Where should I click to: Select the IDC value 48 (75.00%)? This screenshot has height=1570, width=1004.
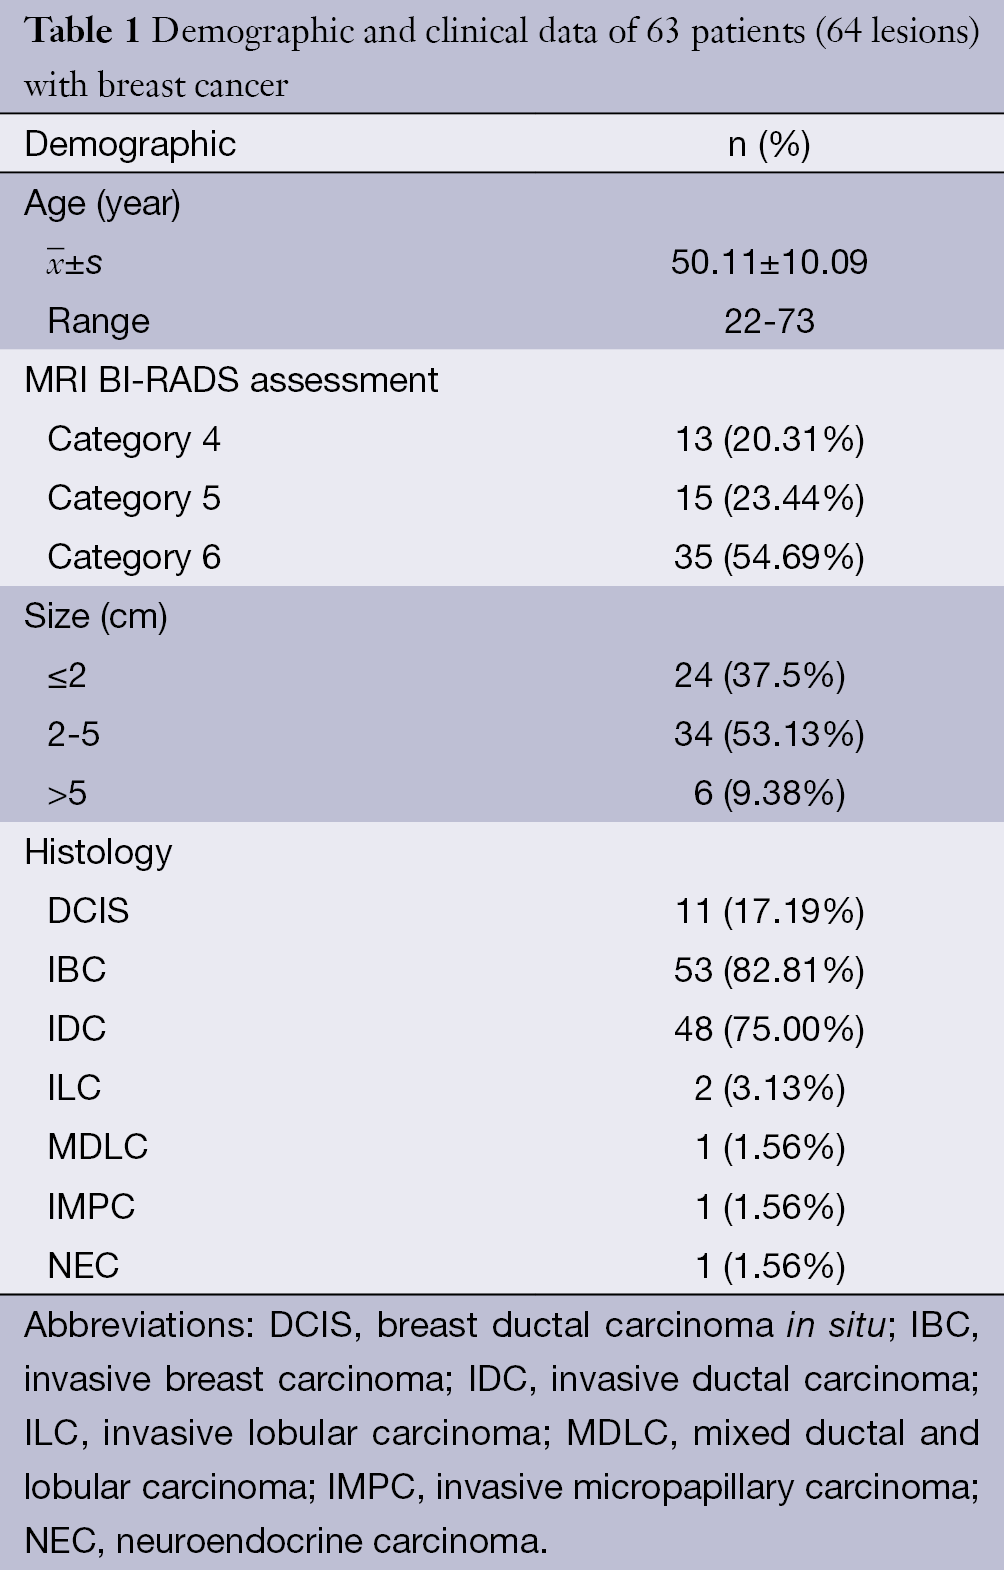[769, 1029]
